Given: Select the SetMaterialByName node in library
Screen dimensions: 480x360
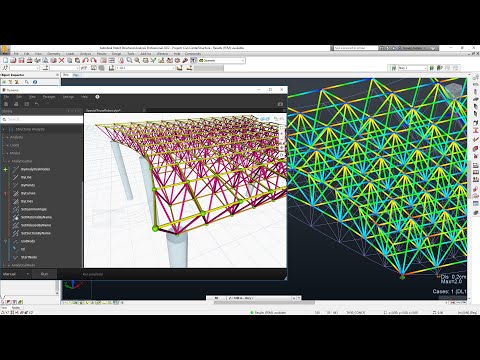Looking at the screenshot, I should 36,217.
